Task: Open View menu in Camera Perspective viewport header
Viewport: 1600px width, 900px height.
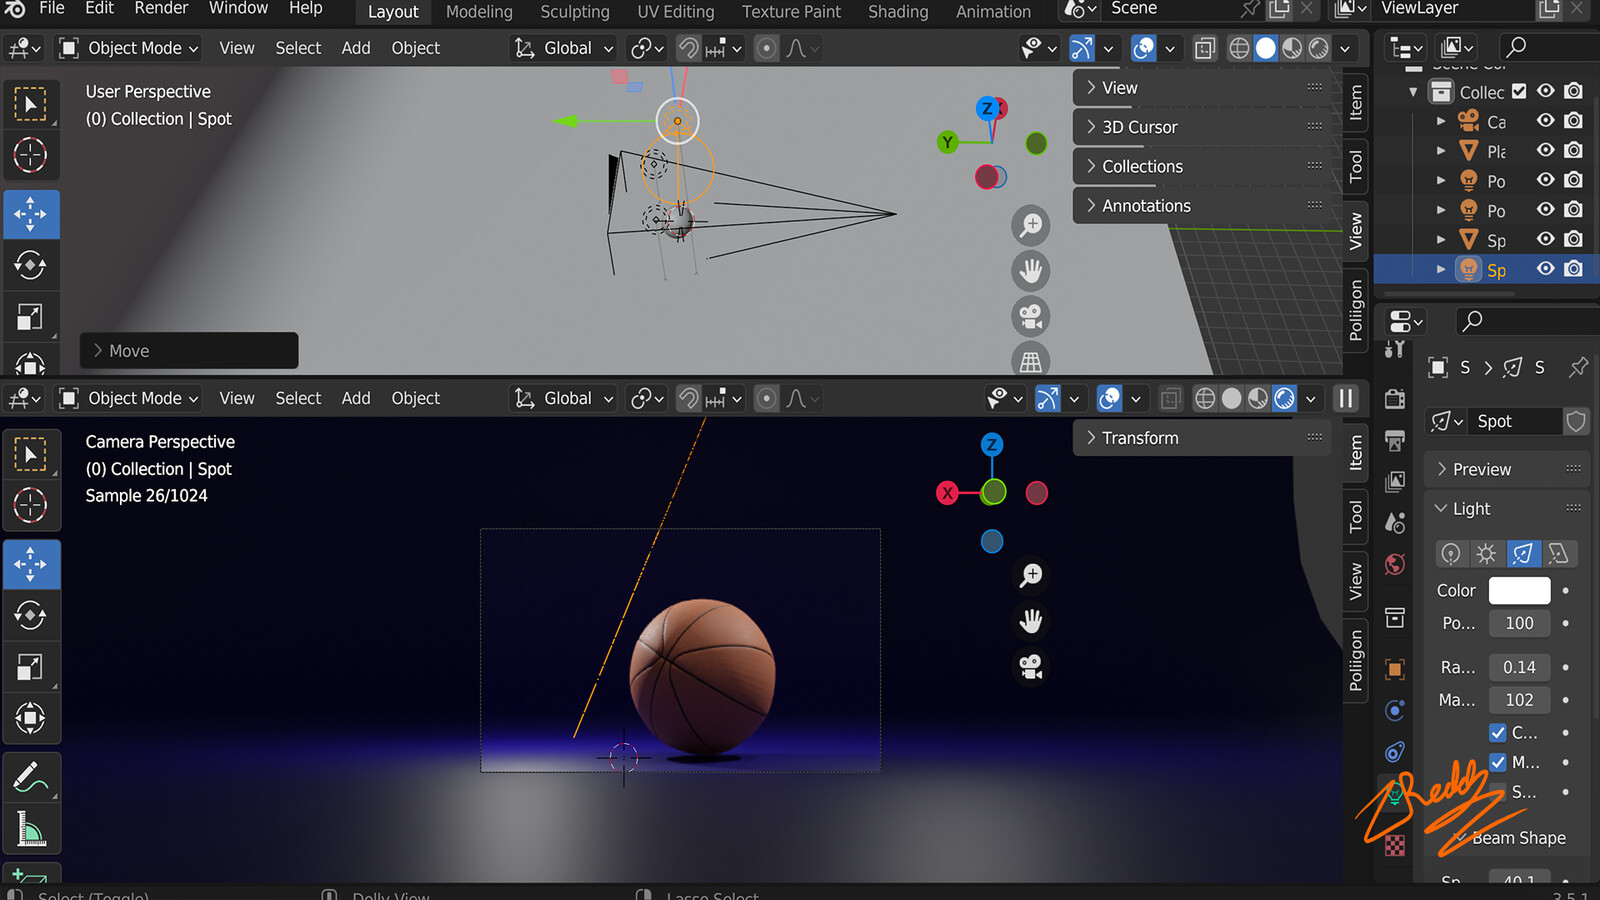Action: click(237, 398)
